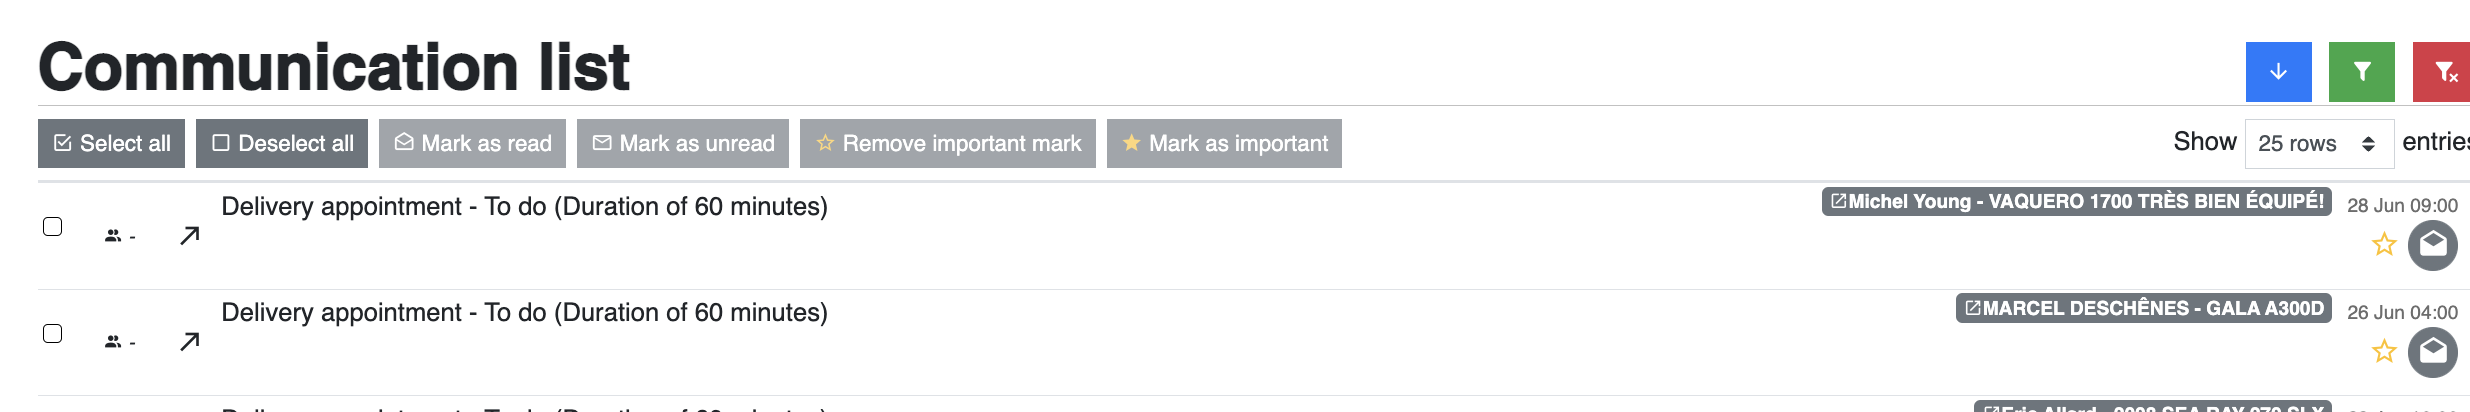Check the first Delivery appointment checkbox
This screenshot has width=2470, height=412.
click(53, 227)
